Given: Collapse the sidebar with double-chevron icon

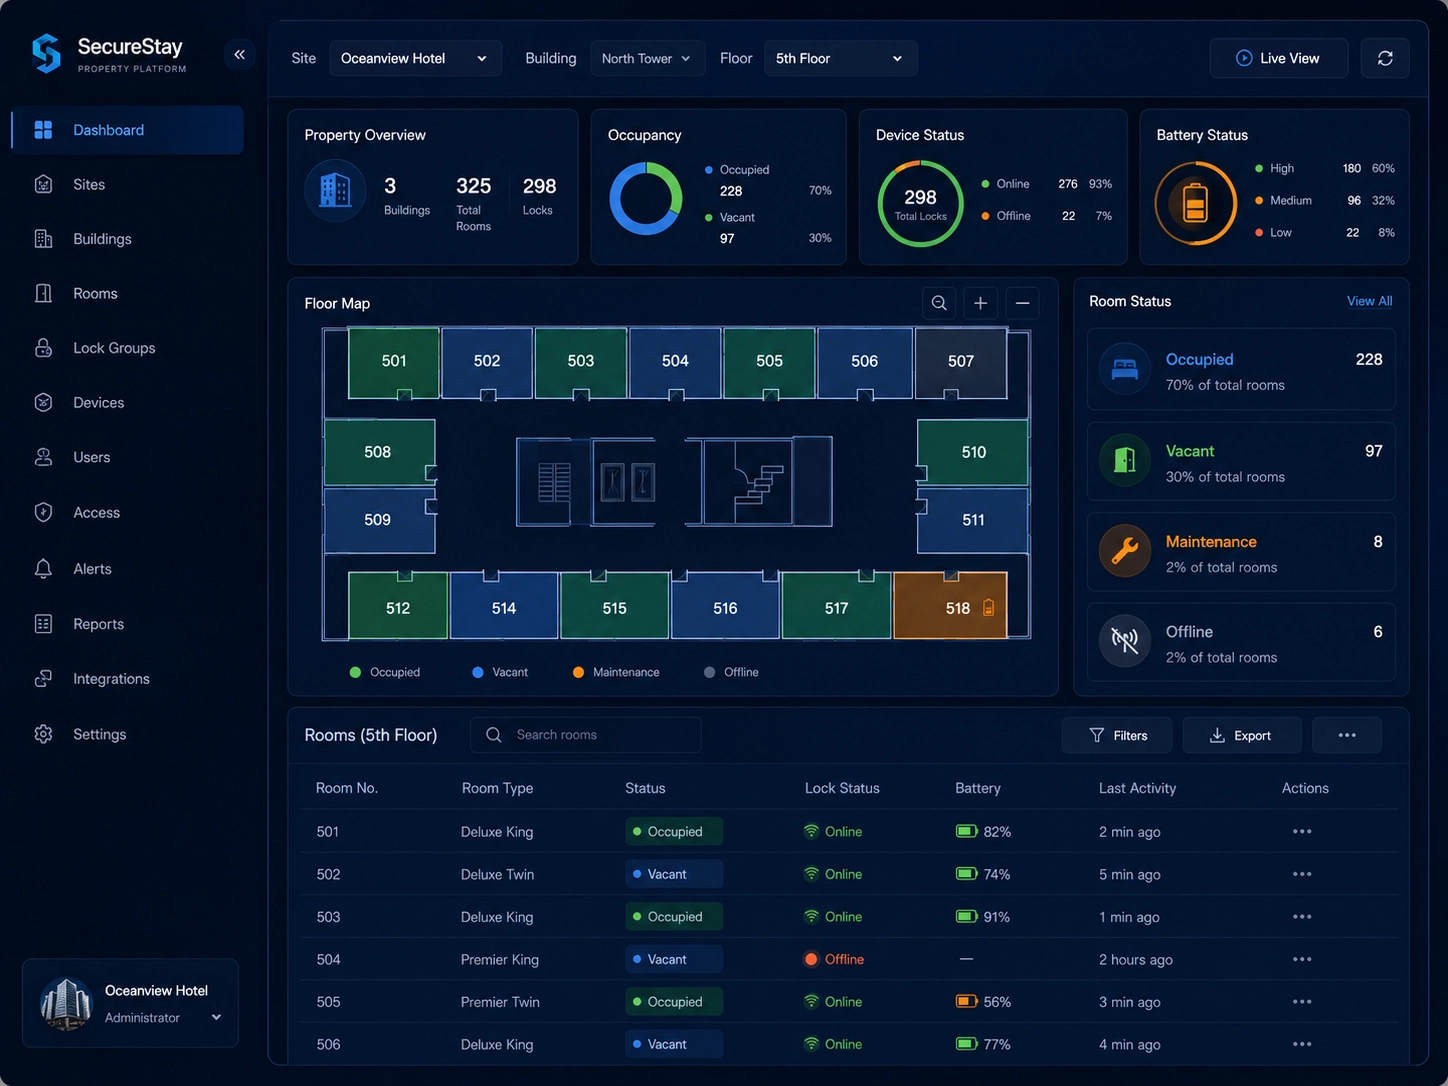Looking at the screenshot, I should 239,55.
